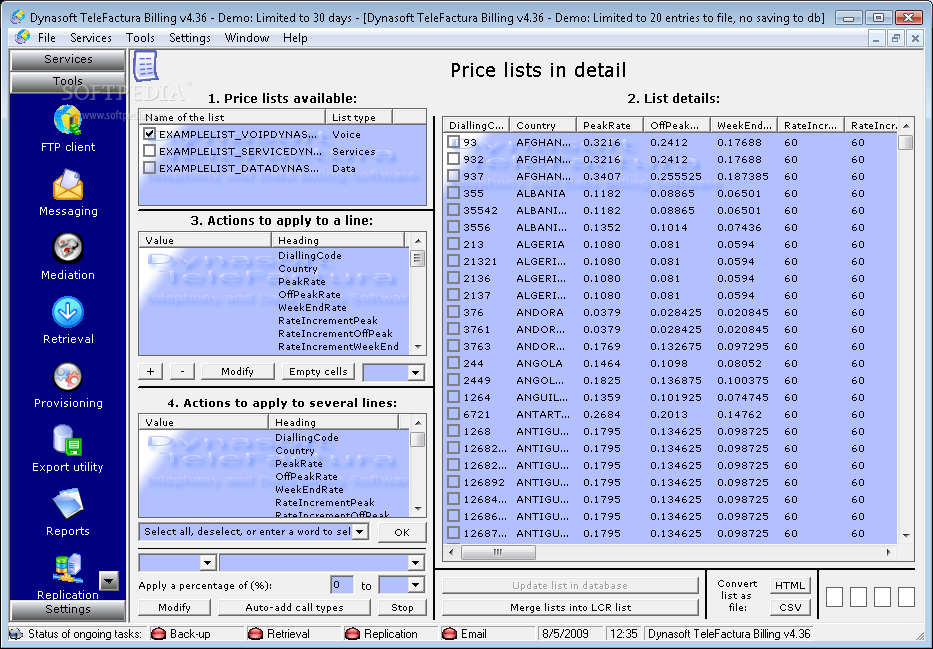Check dialling code 355 ALBANIA row
Screen dimensions: 933x649
click(453, 193)
